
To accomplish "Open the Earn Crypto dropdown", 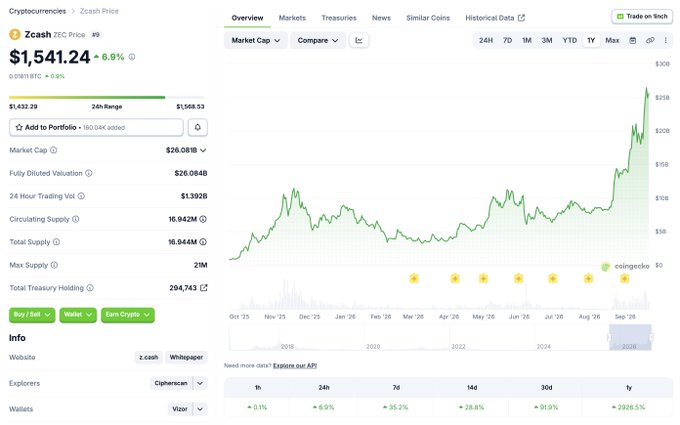I will [128, 315].
